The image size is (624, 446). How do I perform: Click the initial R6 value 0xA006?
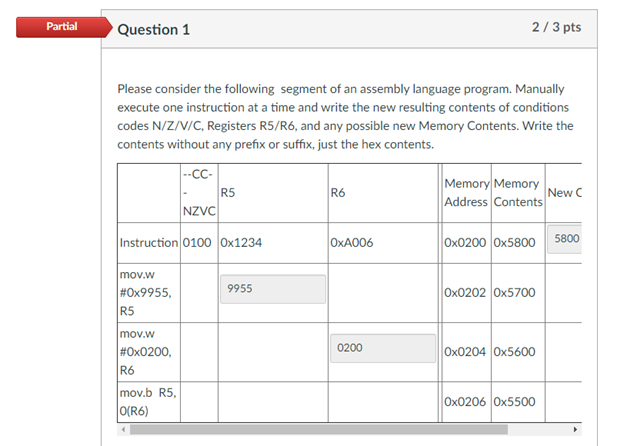click(x=352, y=243)
